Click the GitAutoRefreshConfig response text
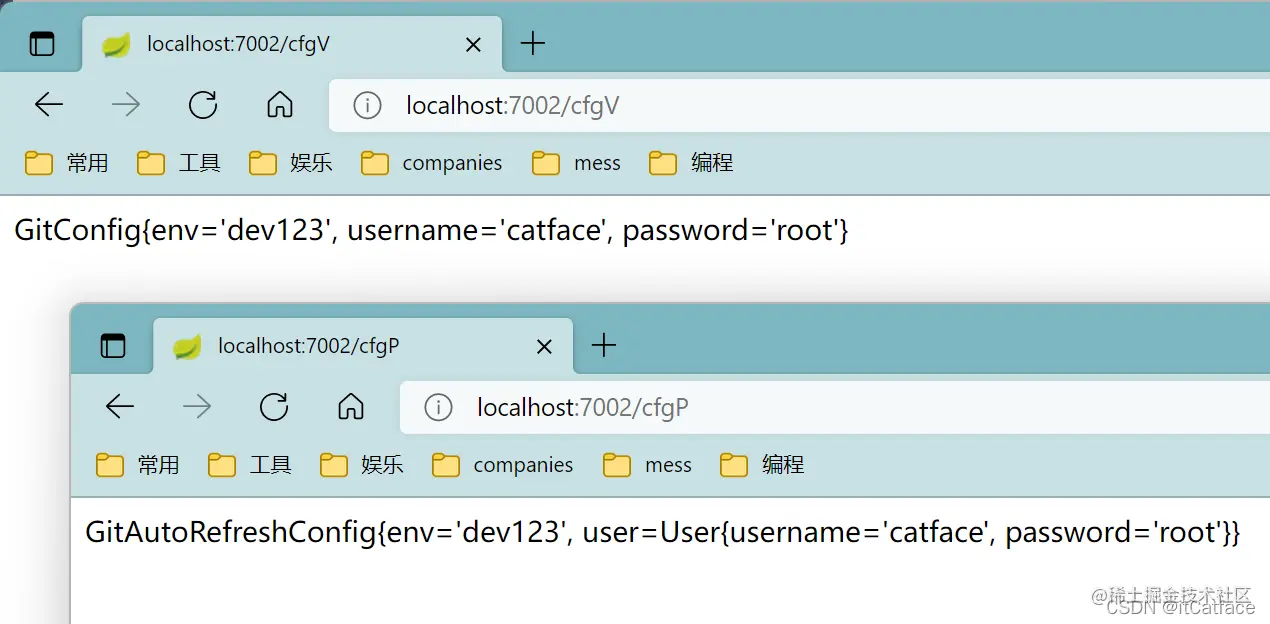 663,532
